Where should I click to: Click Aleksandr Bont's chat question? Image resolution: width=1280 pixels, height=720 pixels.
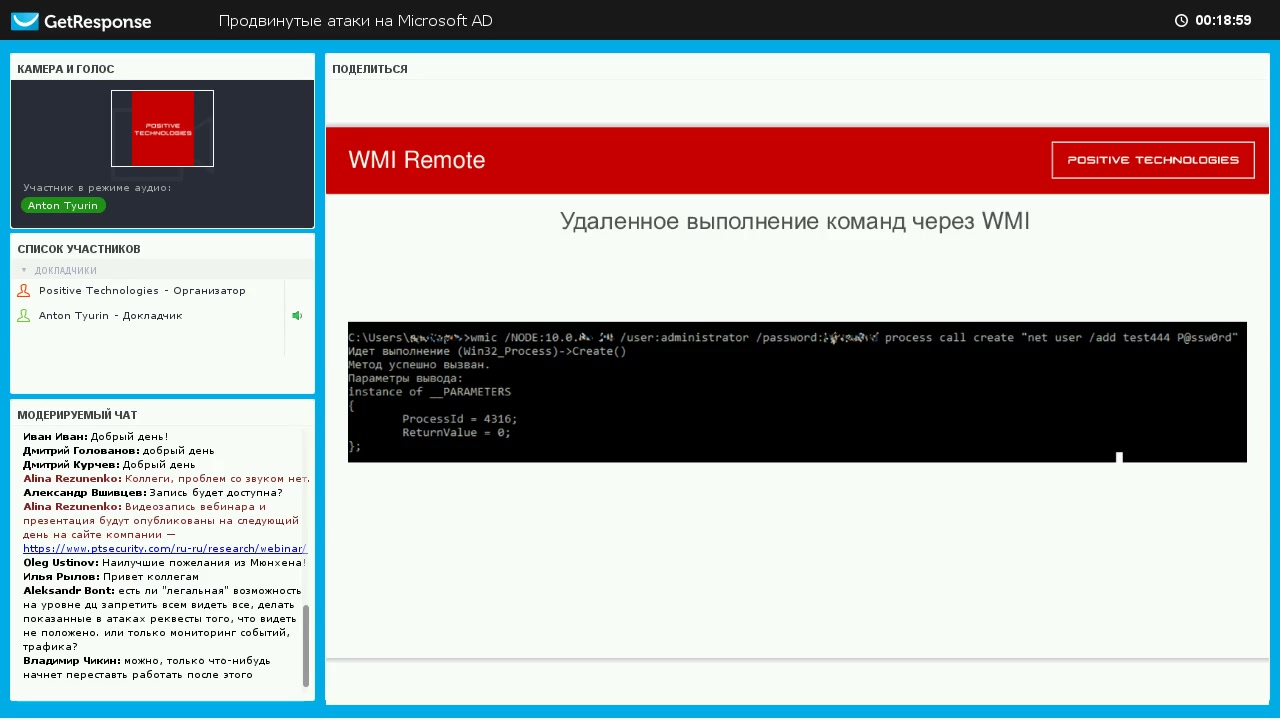point(163,619)
